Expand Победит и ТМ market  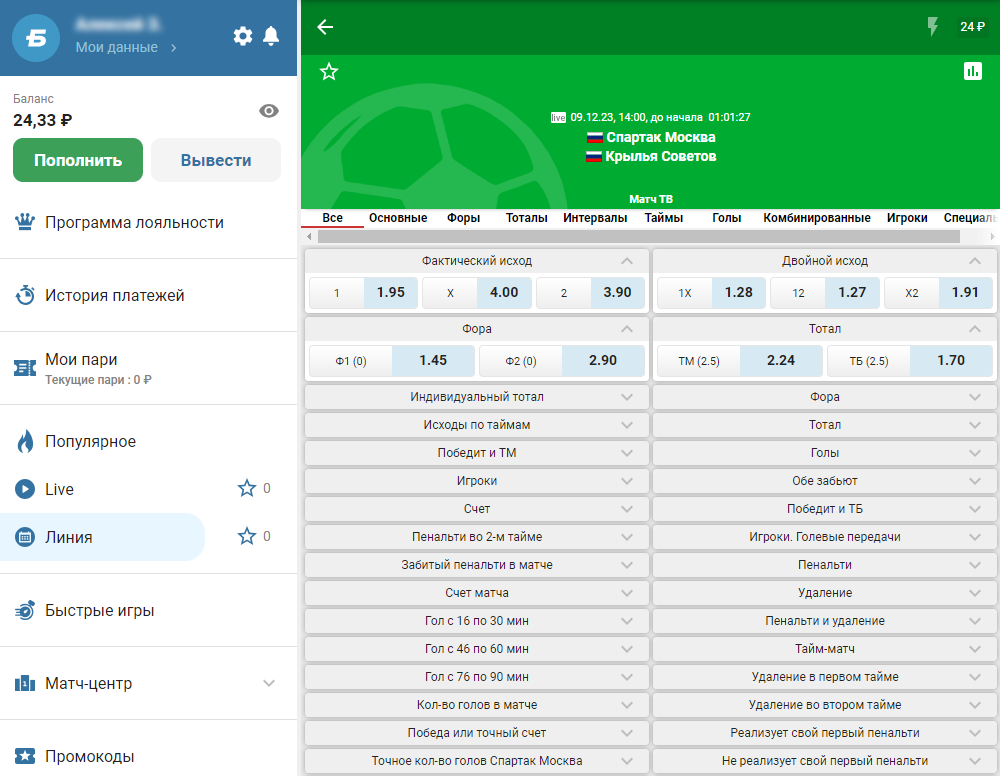pyautogui.click(x=477, y=453)
